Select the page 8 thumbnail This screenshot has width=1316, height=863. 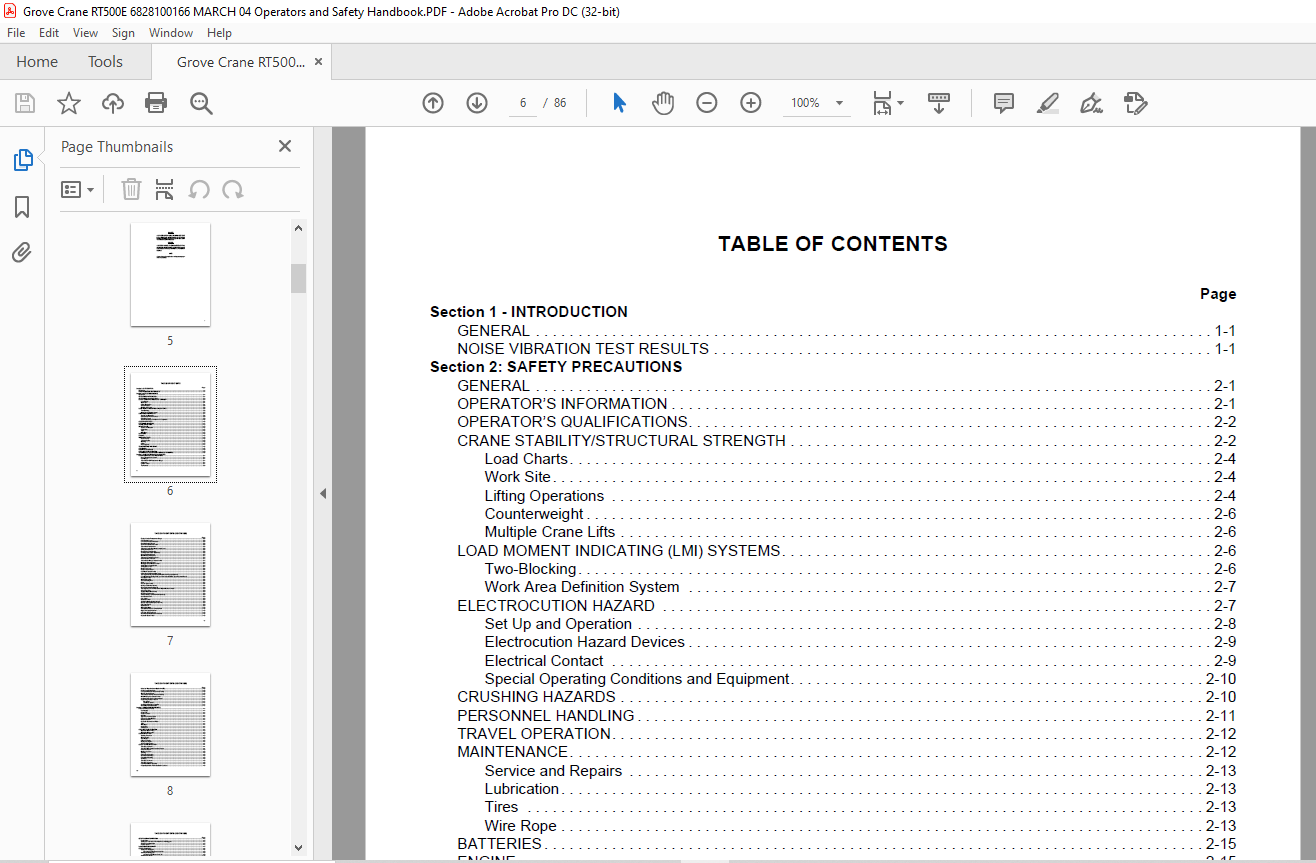click(170, 724)
